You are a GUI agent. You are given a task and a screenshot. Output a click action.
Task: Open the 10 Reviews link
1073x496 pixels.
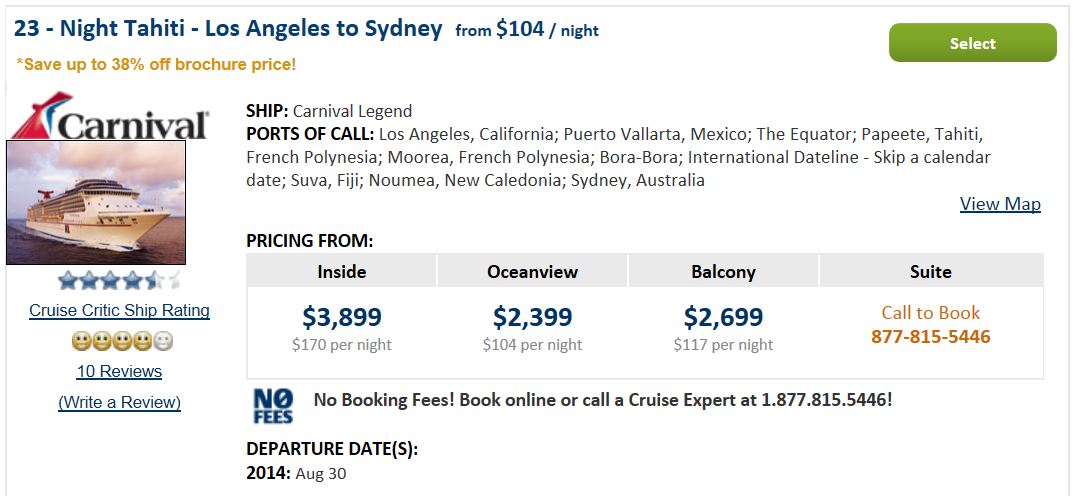119,371
